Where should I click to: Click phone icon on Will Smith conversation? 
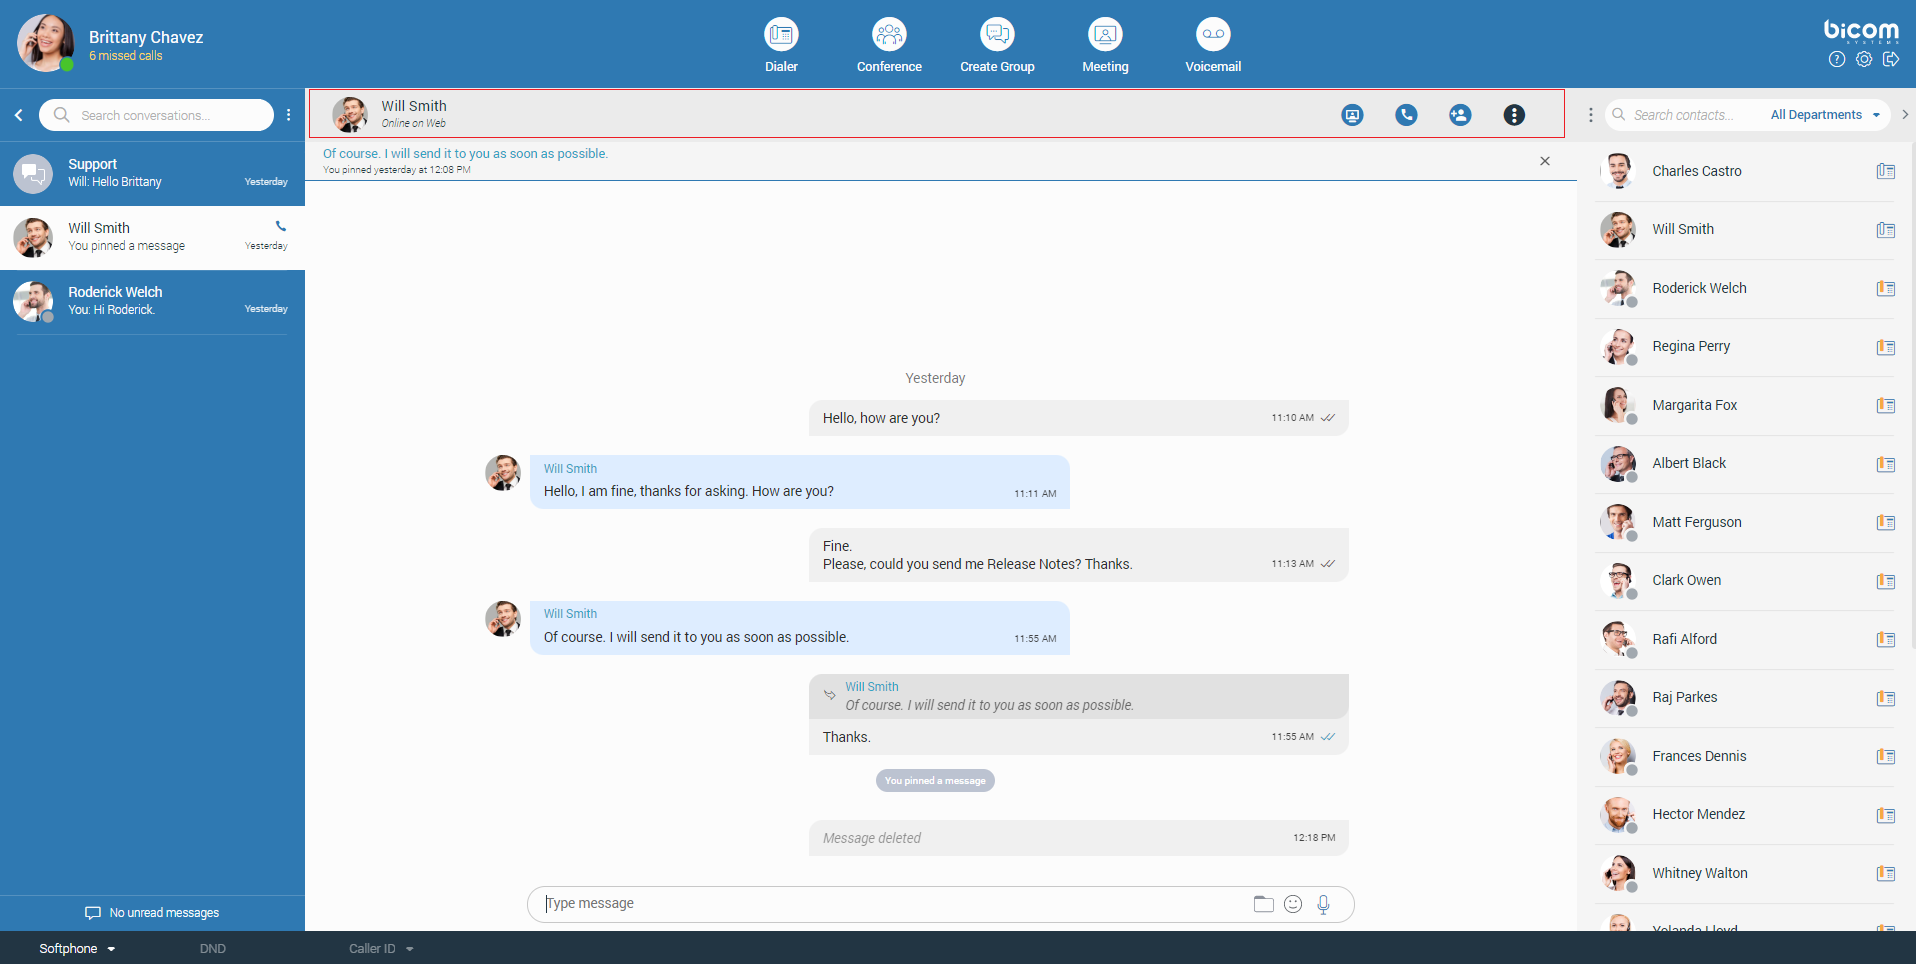[x=281, y=226]
